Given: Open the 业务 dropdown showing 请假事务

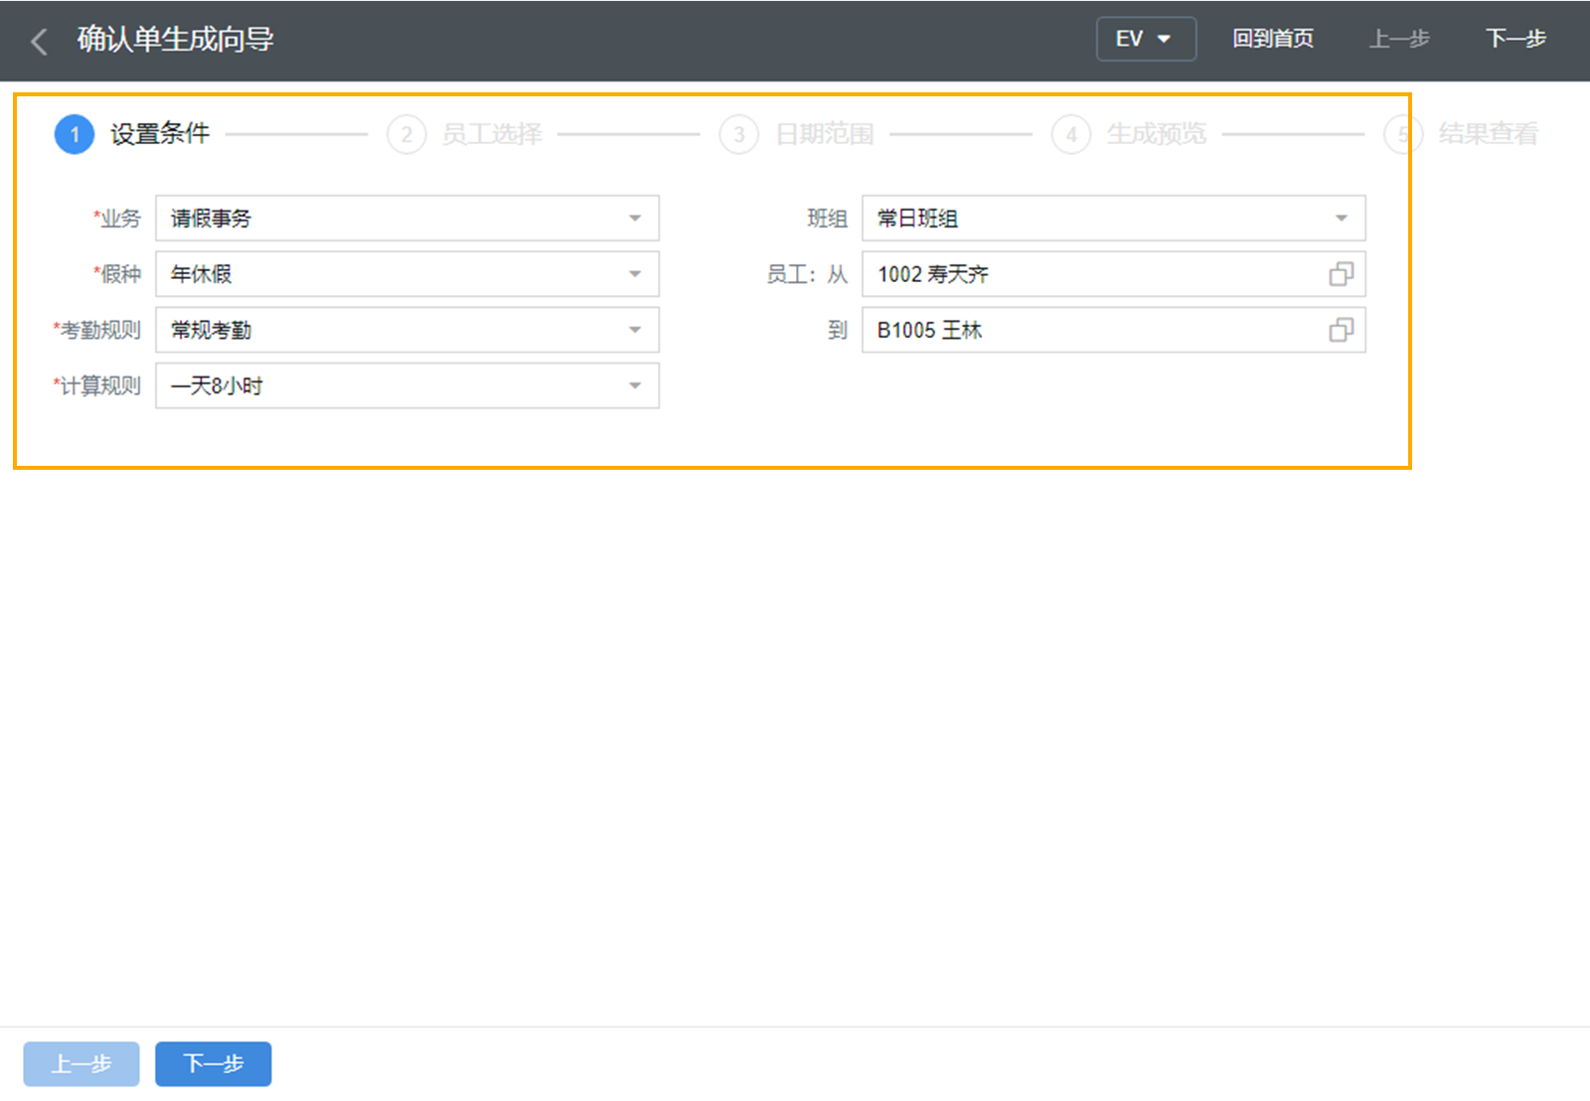Looking at the screenshot, I should (x=407, y=218).
